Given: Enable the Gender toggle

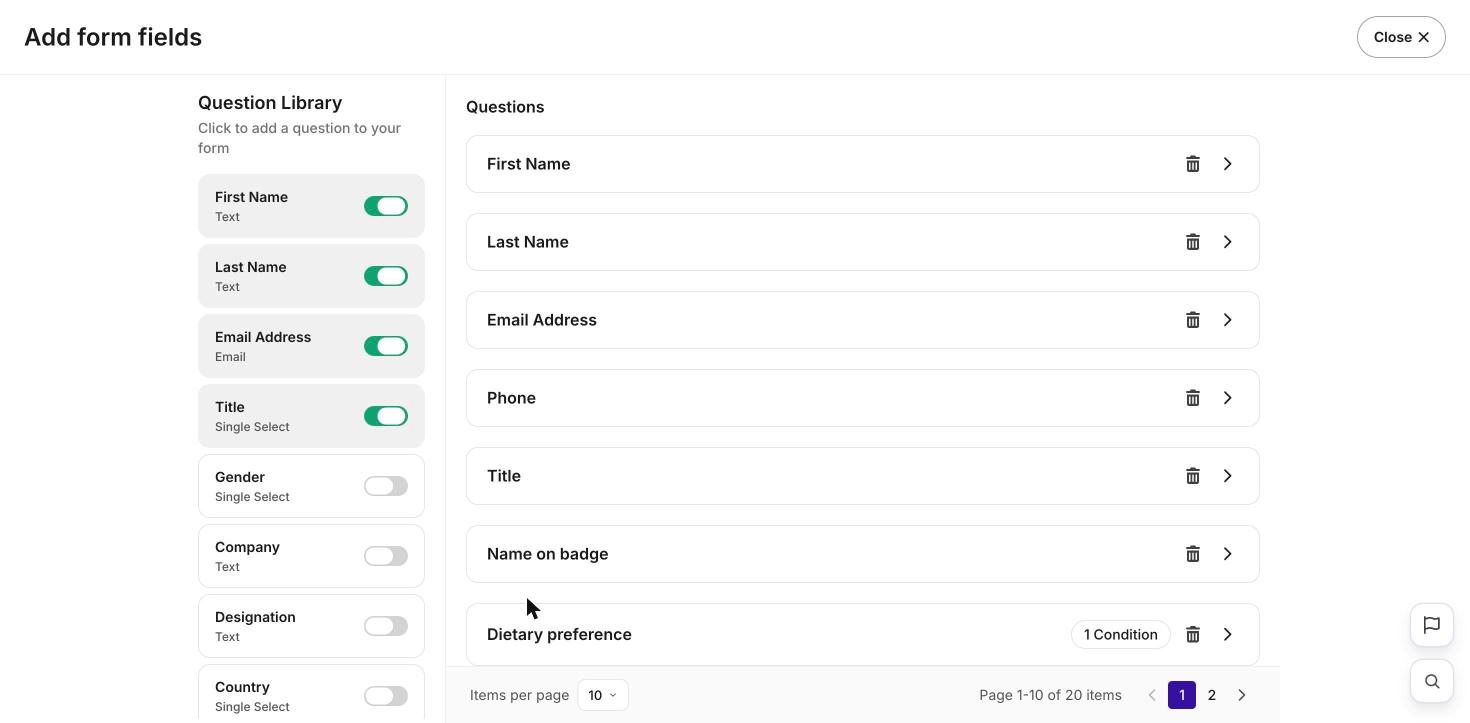Looking at the screenshot, I should click(x=386, y=486).
